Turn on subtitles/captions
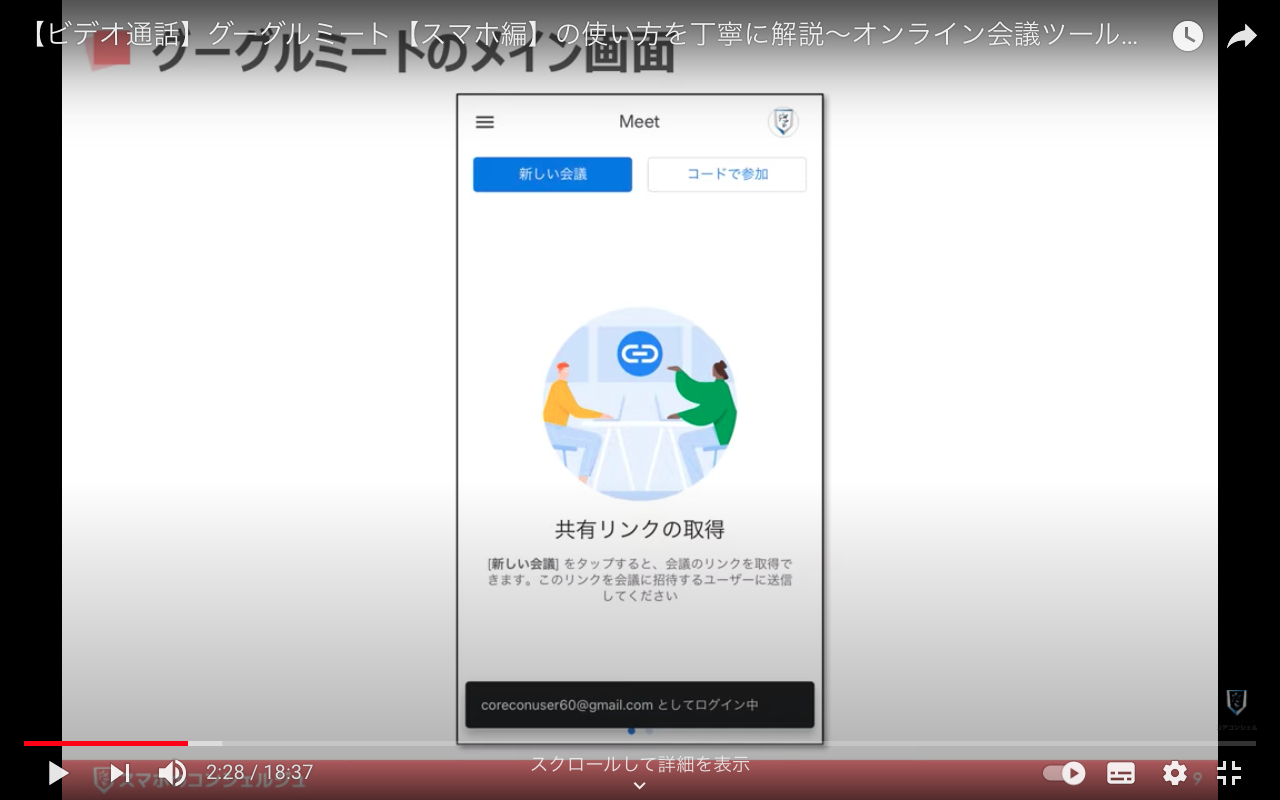1280x800 pixels. pos(1121,773)
